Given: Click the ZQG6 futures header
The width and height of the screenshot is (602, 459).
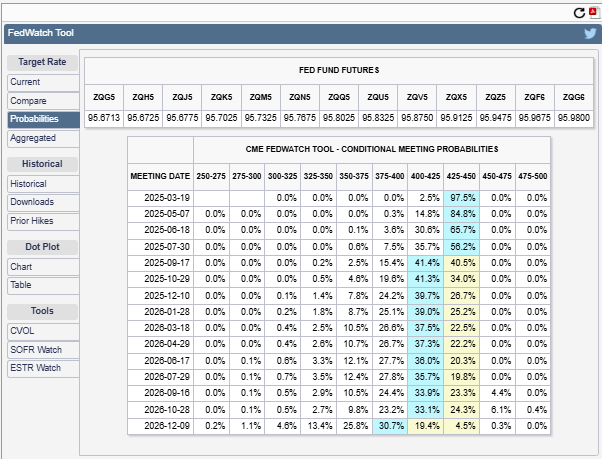Looking at the screenshot, I should pyautogui.click(x=574, y=97).
